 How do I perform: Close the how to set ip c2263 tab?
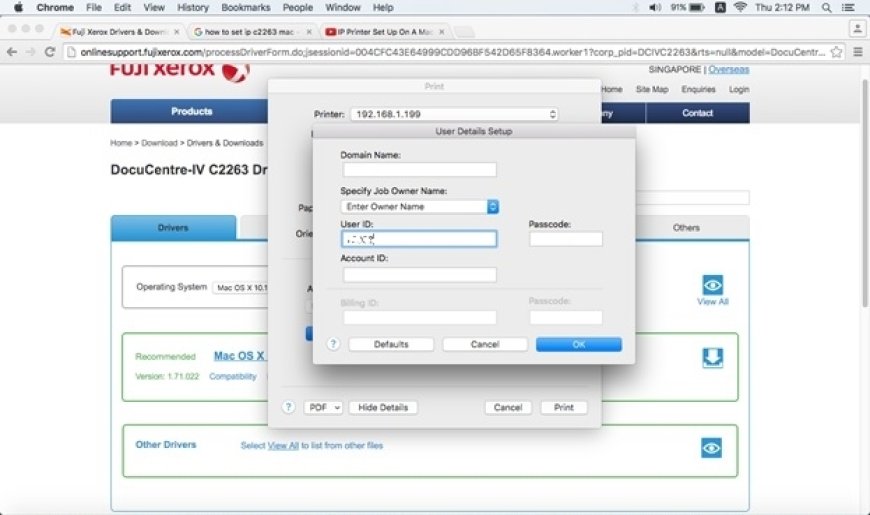309,32
